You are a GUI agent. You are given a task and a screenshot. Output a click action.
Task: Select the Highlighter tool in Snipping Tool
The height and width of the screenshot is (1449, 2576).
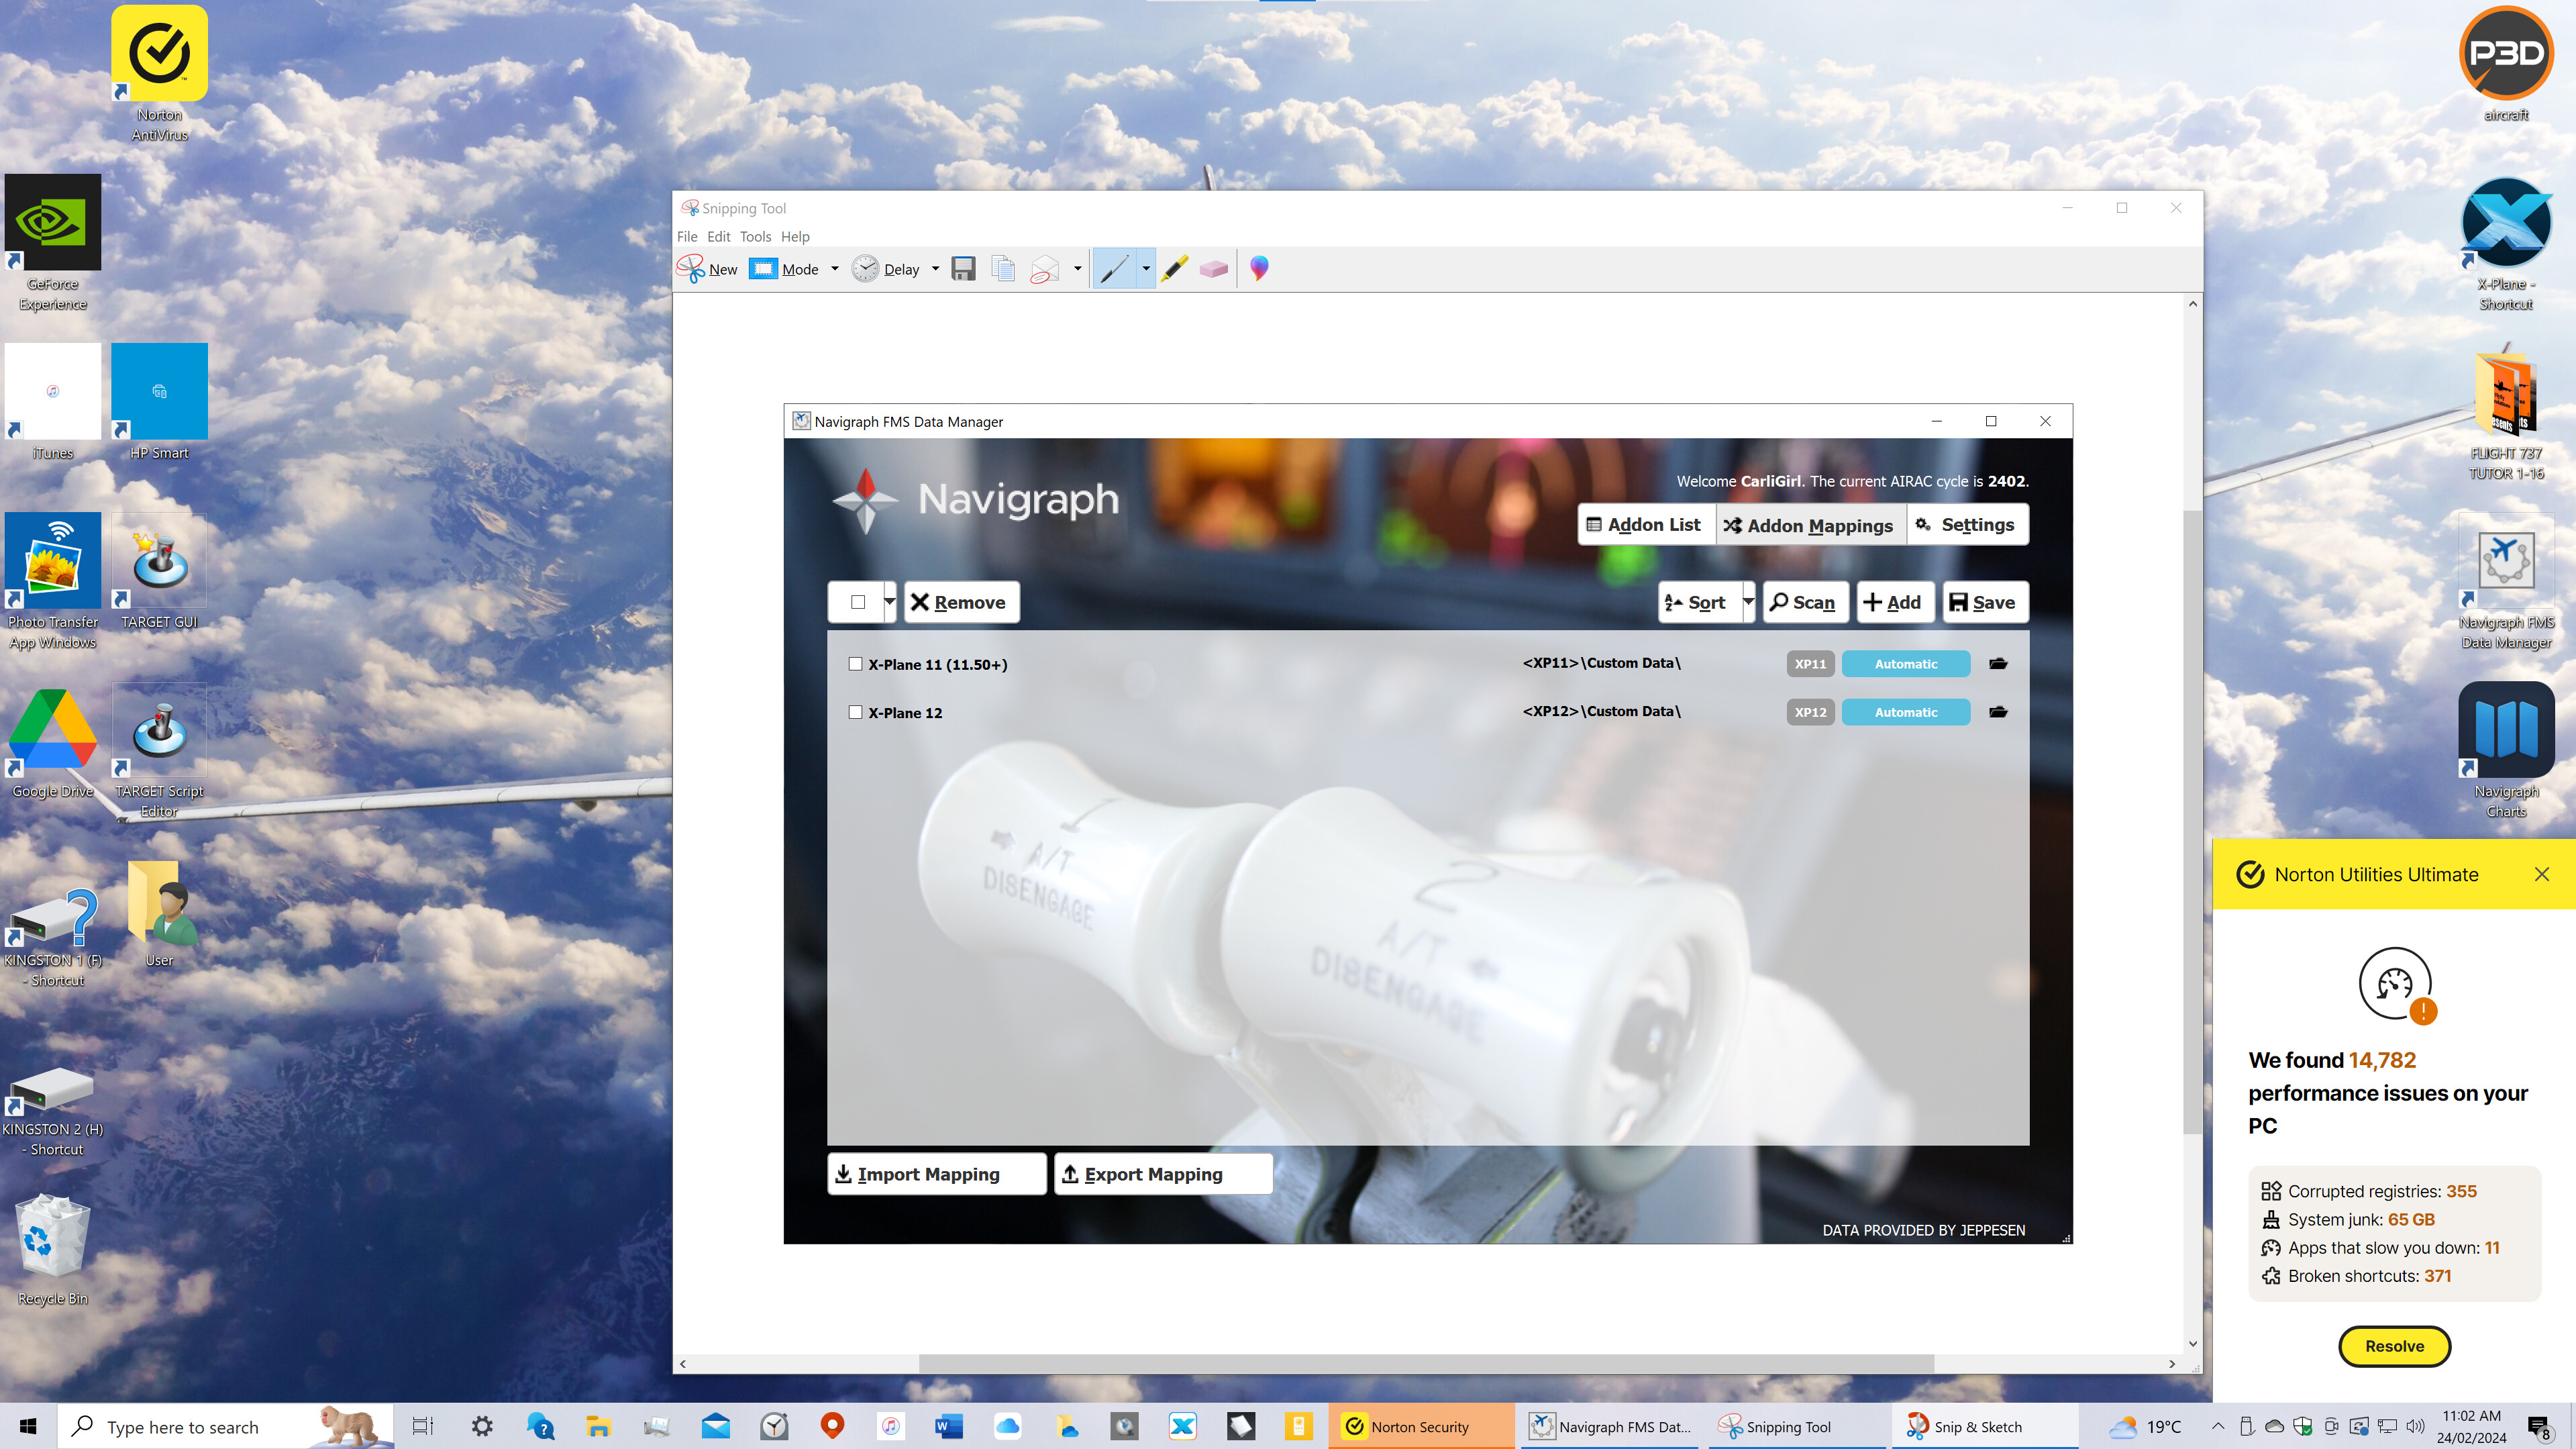click(1174, 269)
